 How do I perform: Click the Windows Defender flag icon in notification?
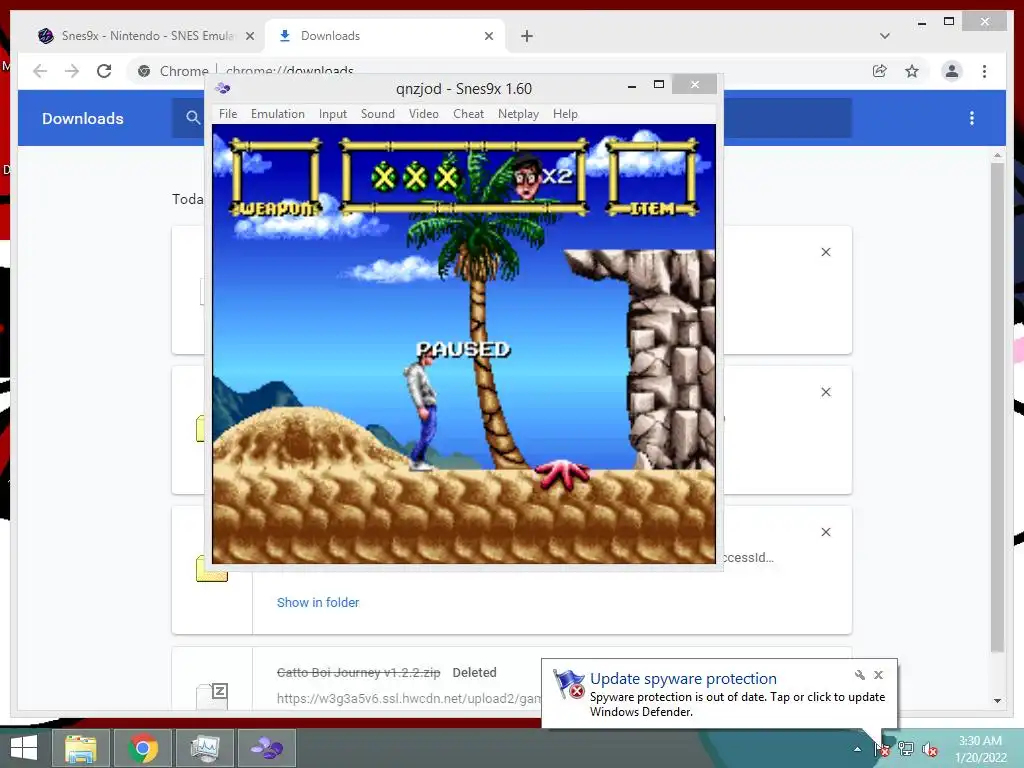[x=568, y=684]
